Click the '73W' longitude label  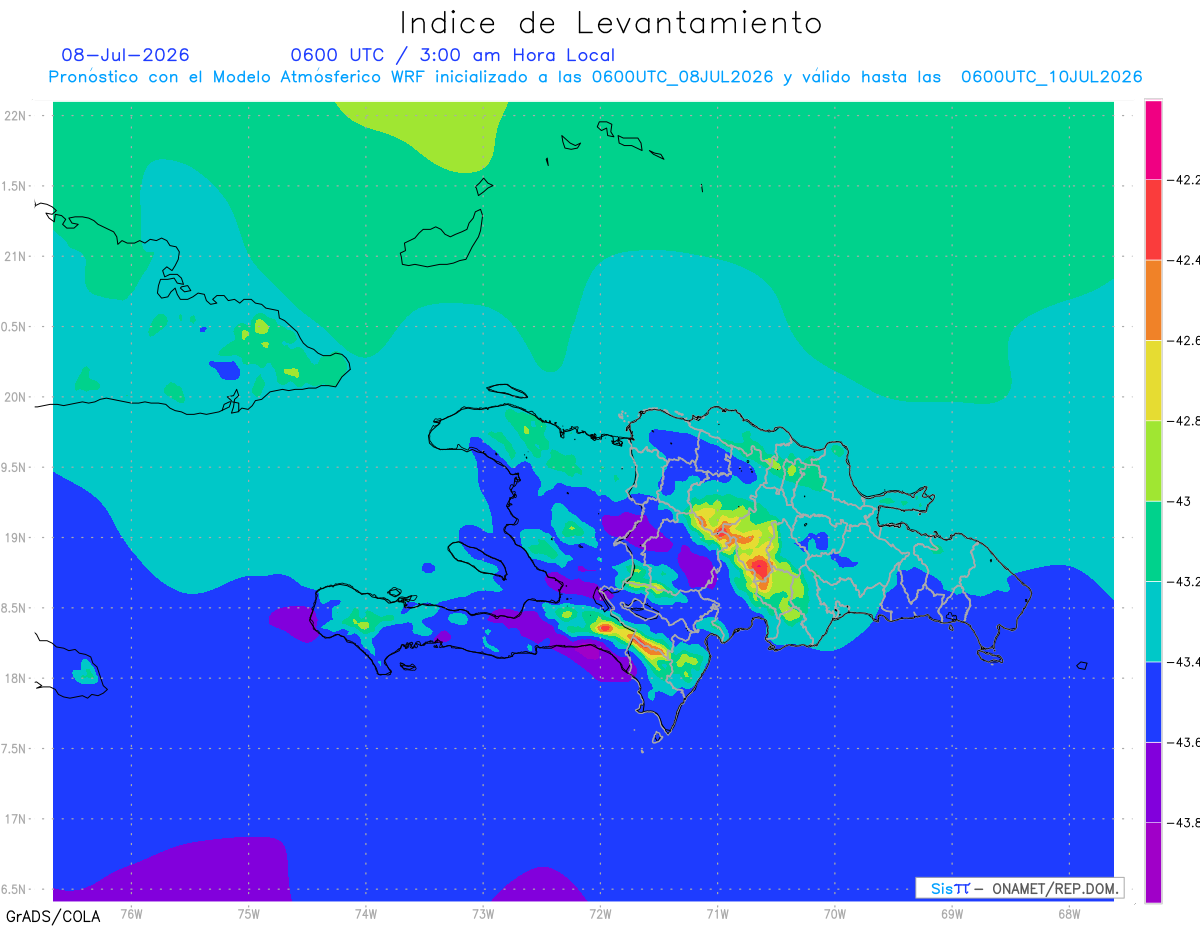tap(483, 912)
